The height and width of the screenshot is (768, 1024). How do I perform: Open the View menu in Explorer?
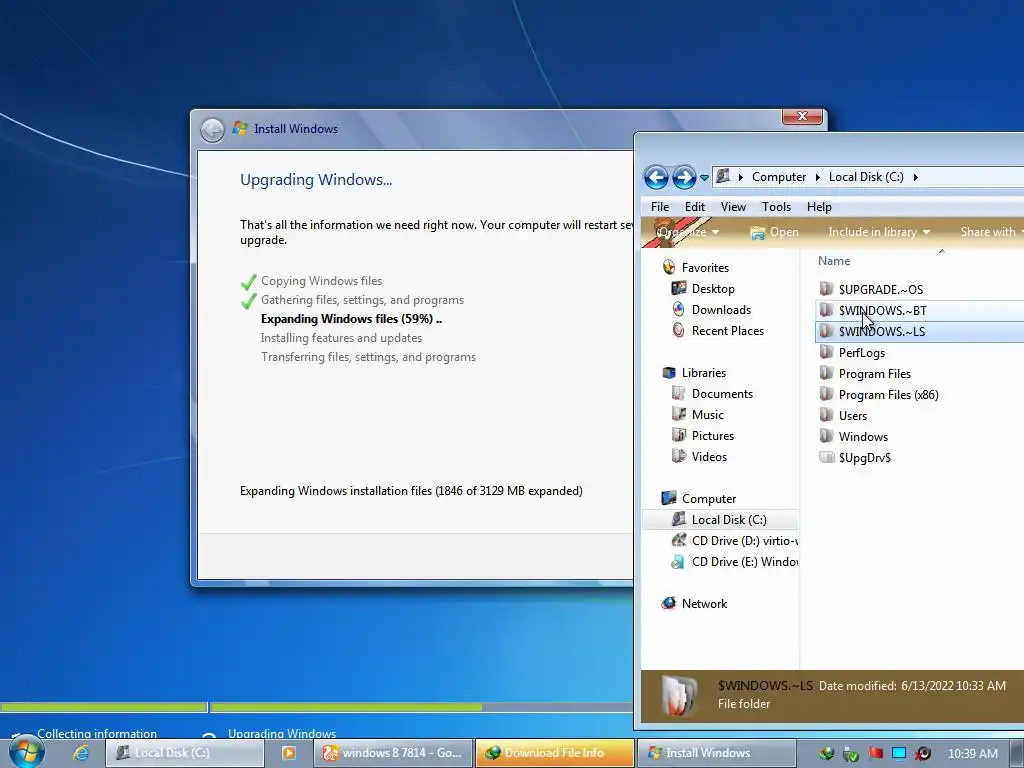pyautogui.click(x=733, y=206)
